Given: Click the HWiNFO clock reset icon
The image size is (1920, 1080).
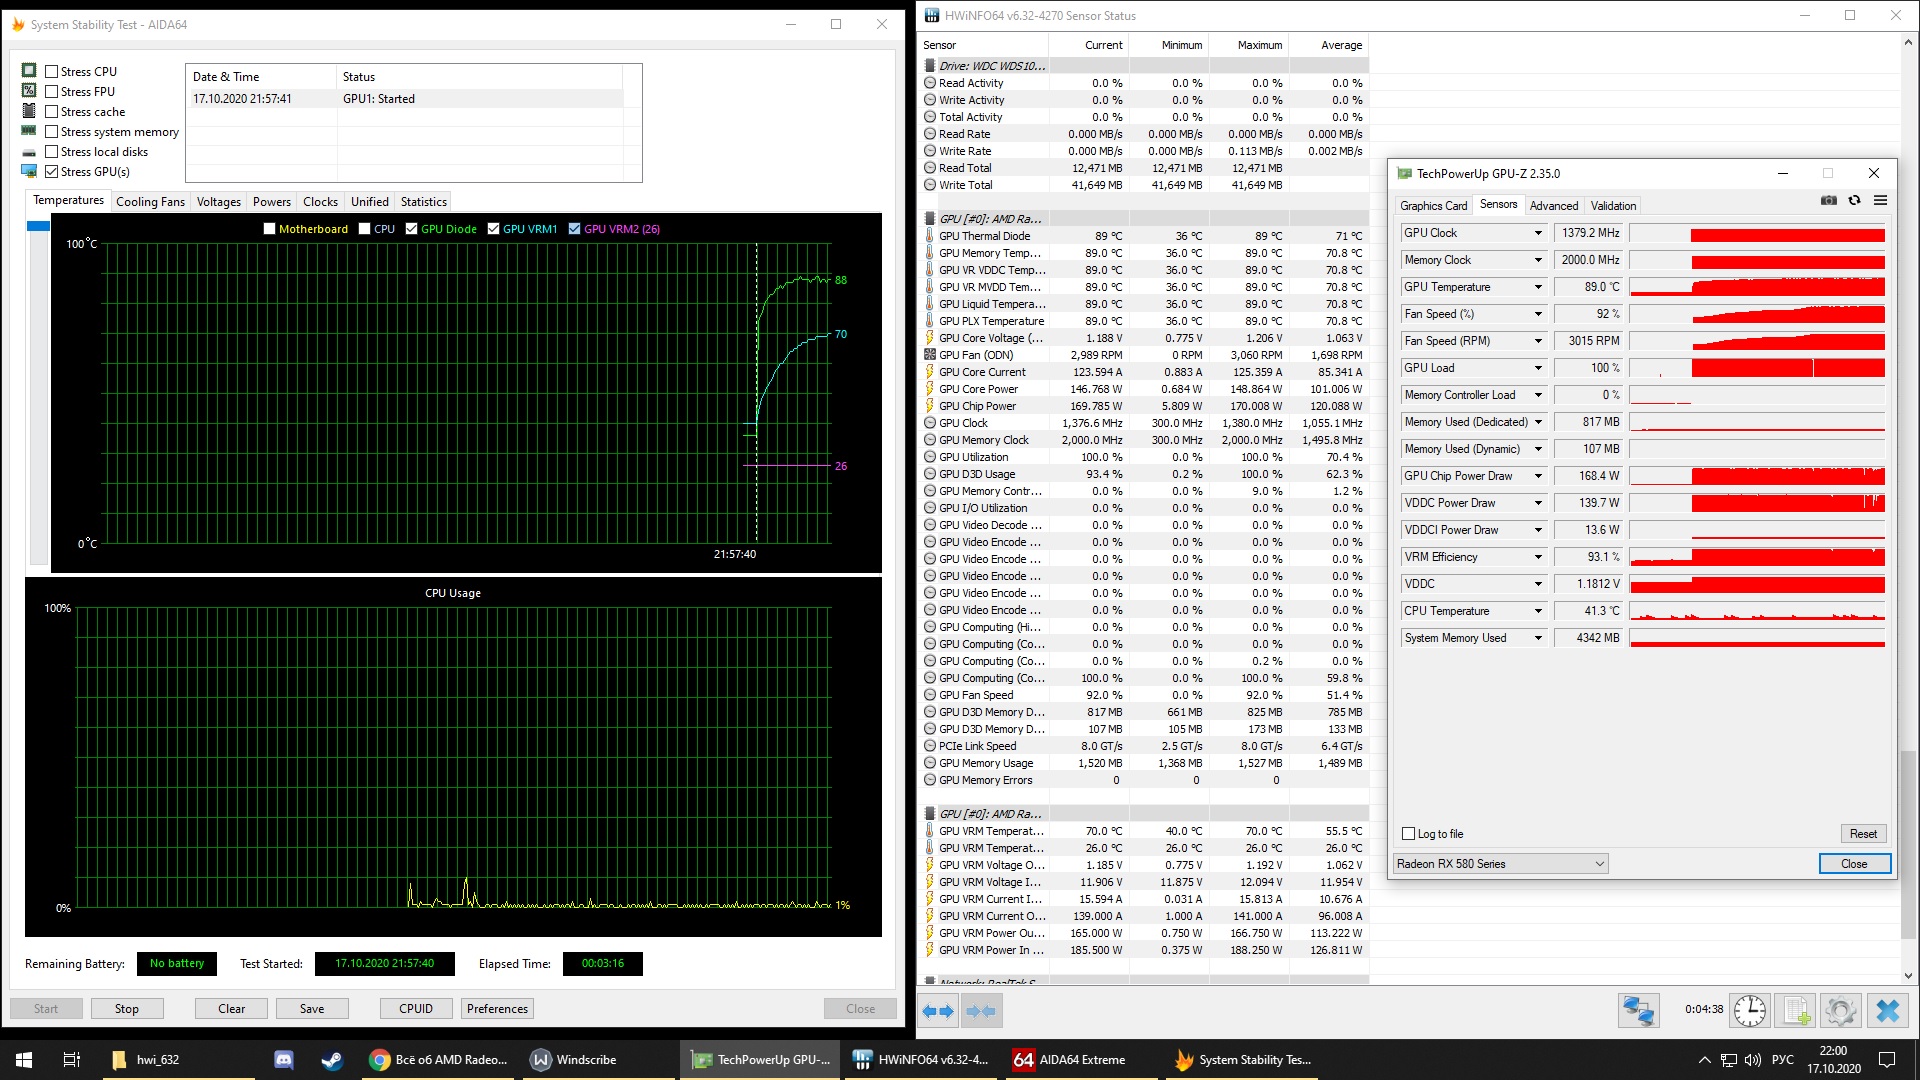Looking at the screenshot, I should (1749, 1011).
